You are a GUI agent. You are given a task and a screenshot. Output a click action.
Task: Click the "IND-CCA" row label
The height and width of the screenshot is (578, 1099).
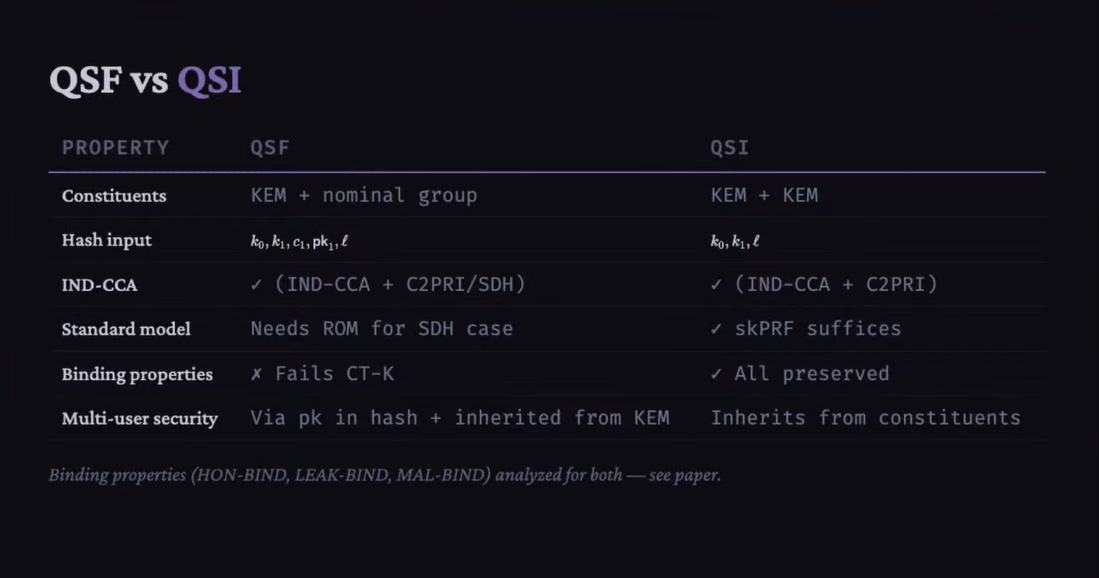click(99, 285)
